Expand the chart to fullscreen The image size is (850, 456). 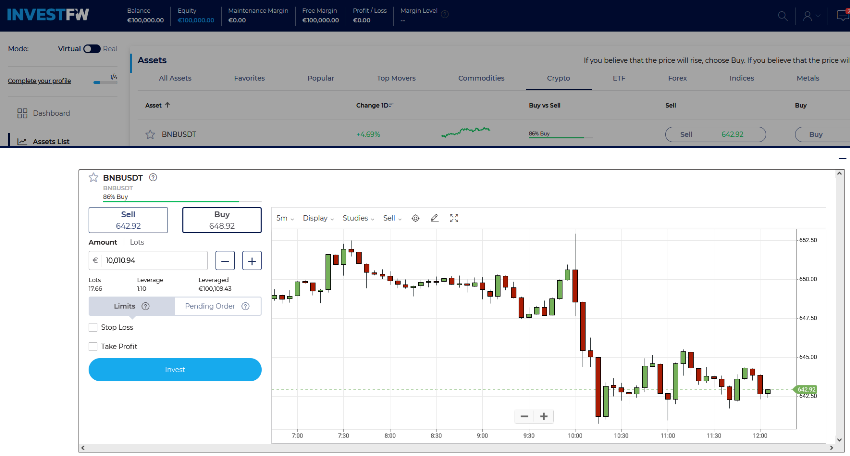(x=454, y=218)
